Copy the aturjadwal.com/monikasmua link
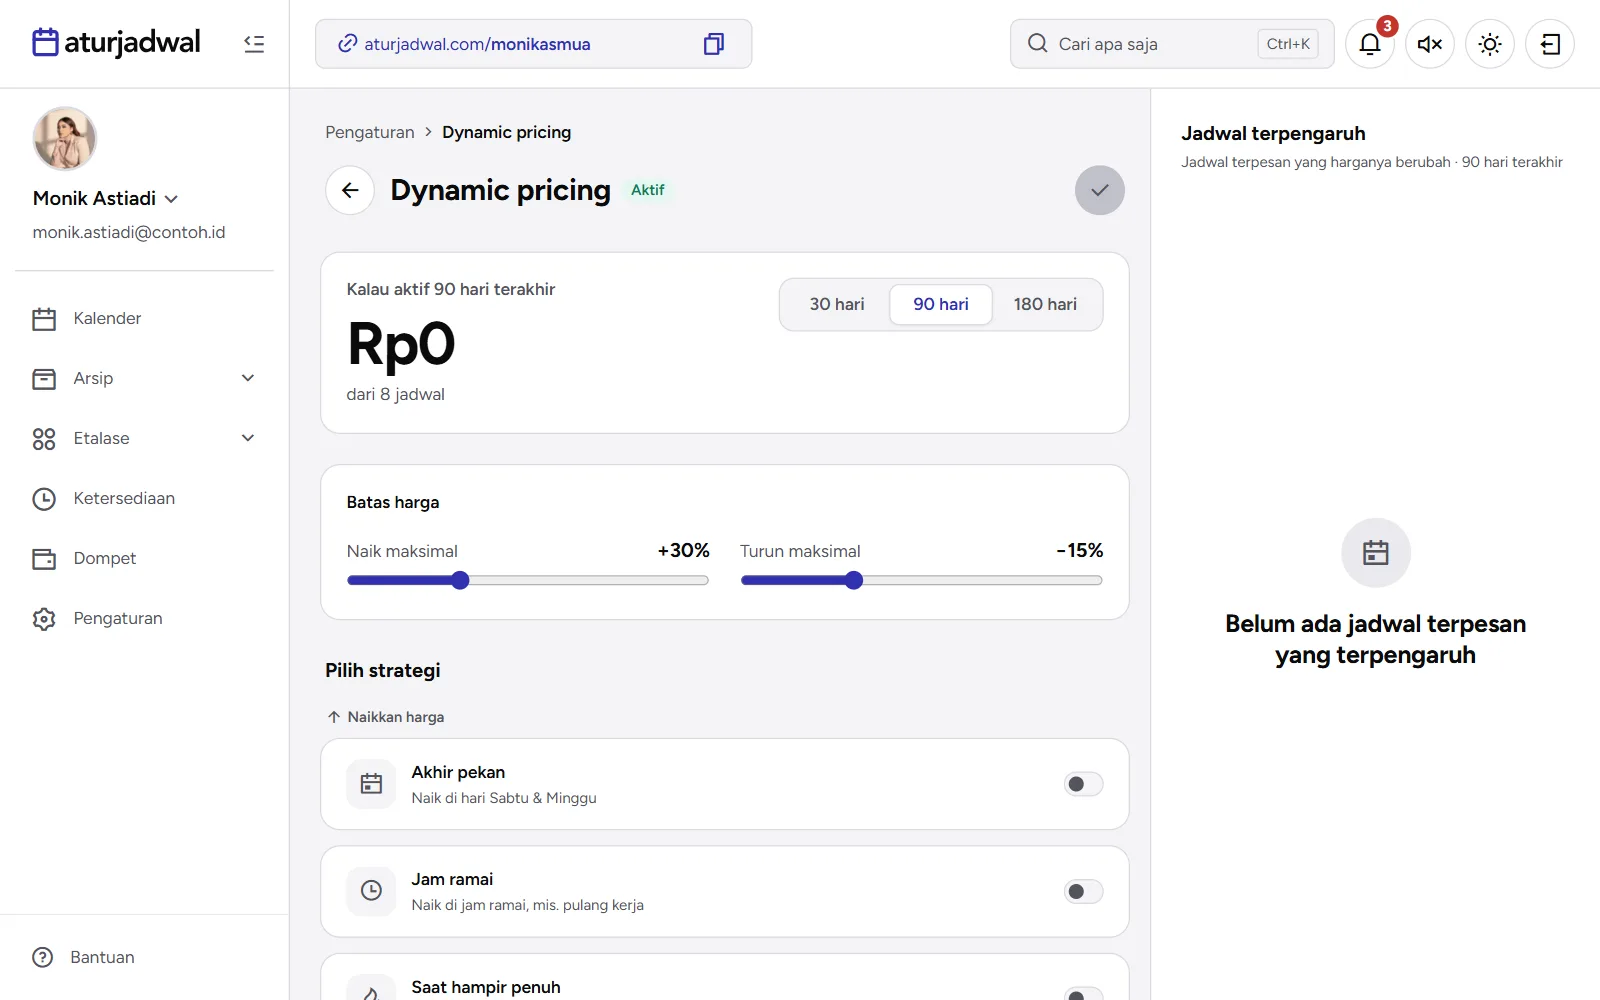The width and height of the screenshot is (1600, 1000). click(x=714, y=44)
